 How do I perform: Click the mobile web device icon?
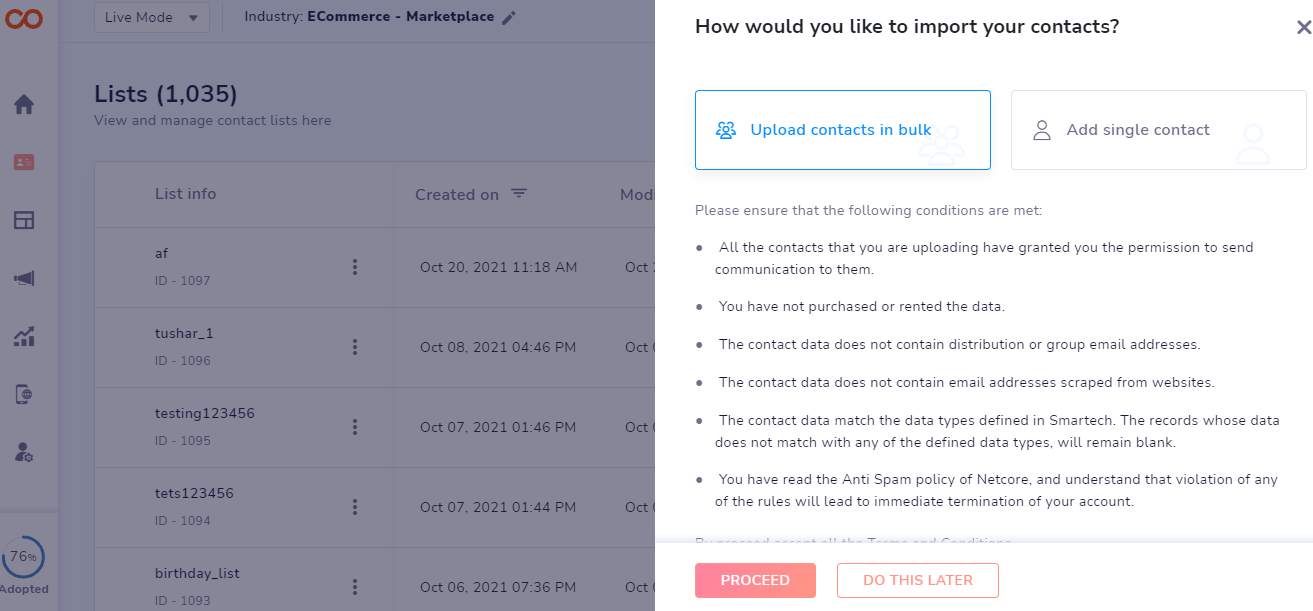[24, 395]
